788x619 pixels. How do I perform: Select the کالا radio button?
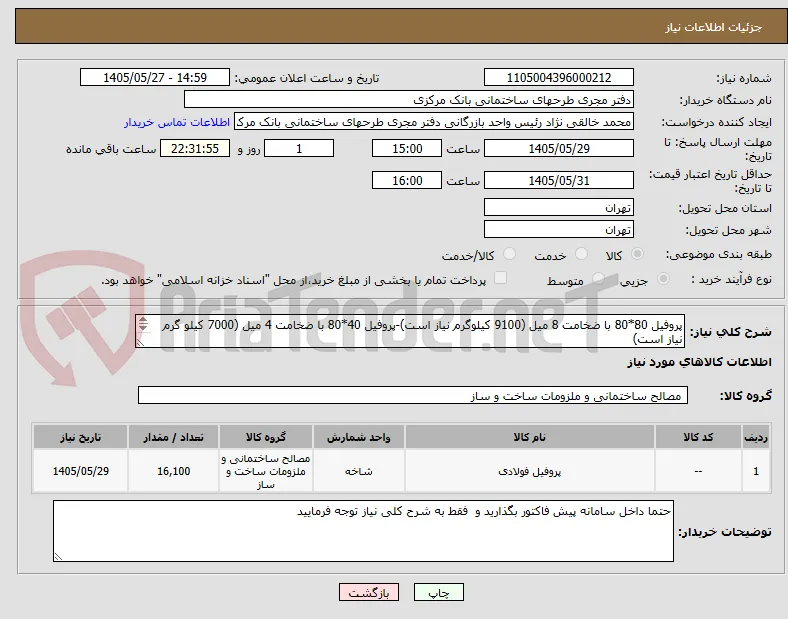point(637,254)
